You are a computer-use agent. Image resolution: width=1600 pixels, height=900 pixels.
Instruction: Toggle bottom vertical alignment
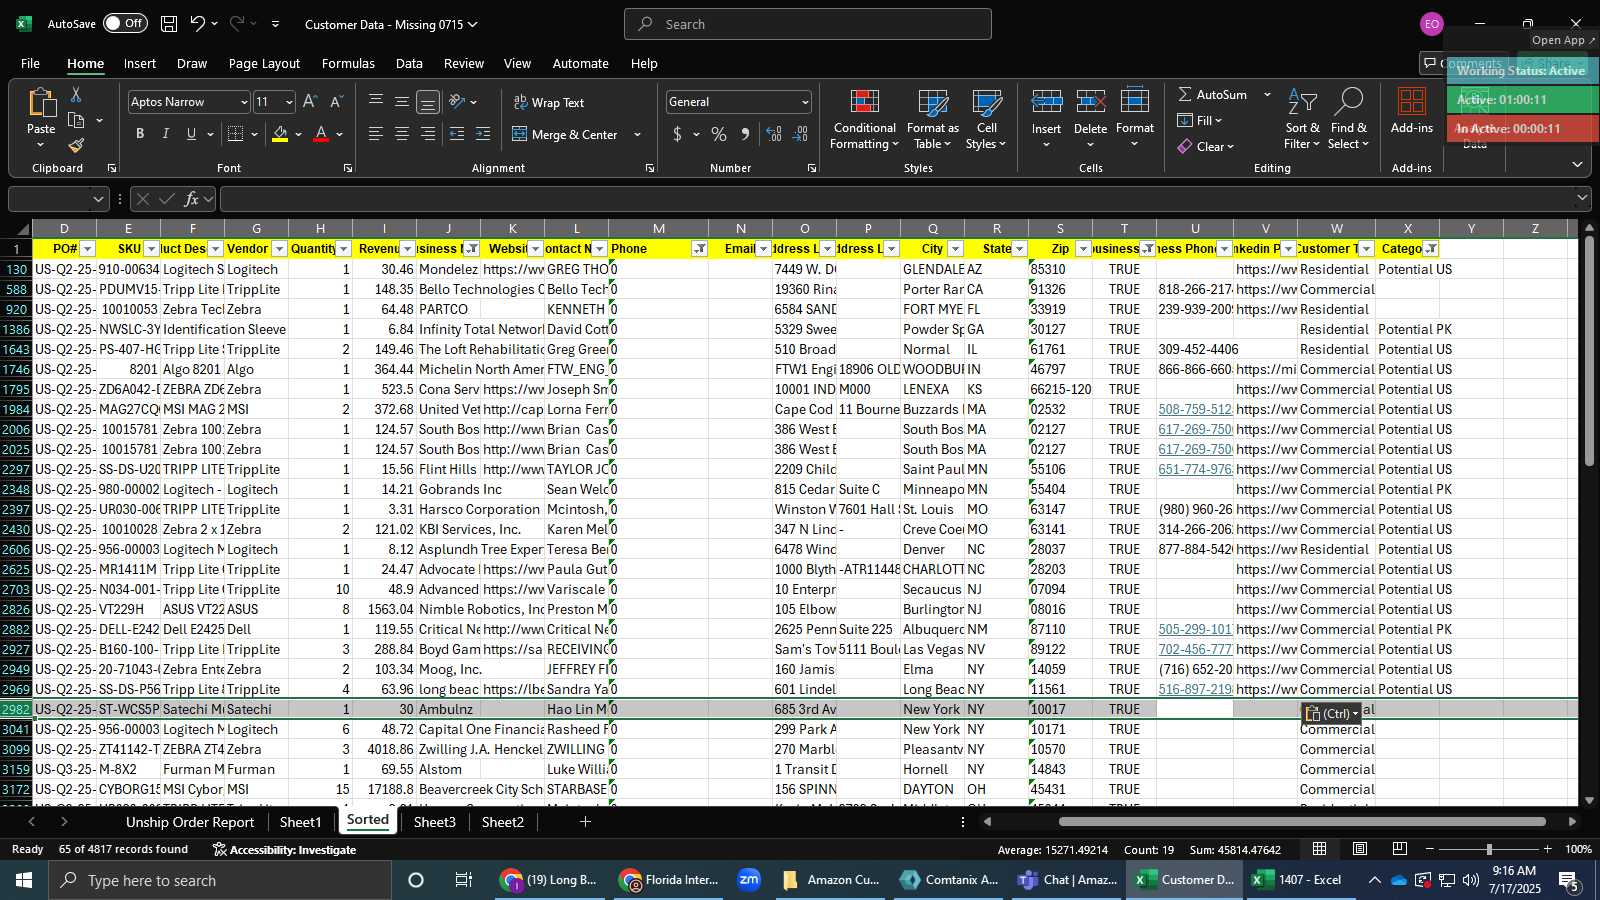coord(428,102)
